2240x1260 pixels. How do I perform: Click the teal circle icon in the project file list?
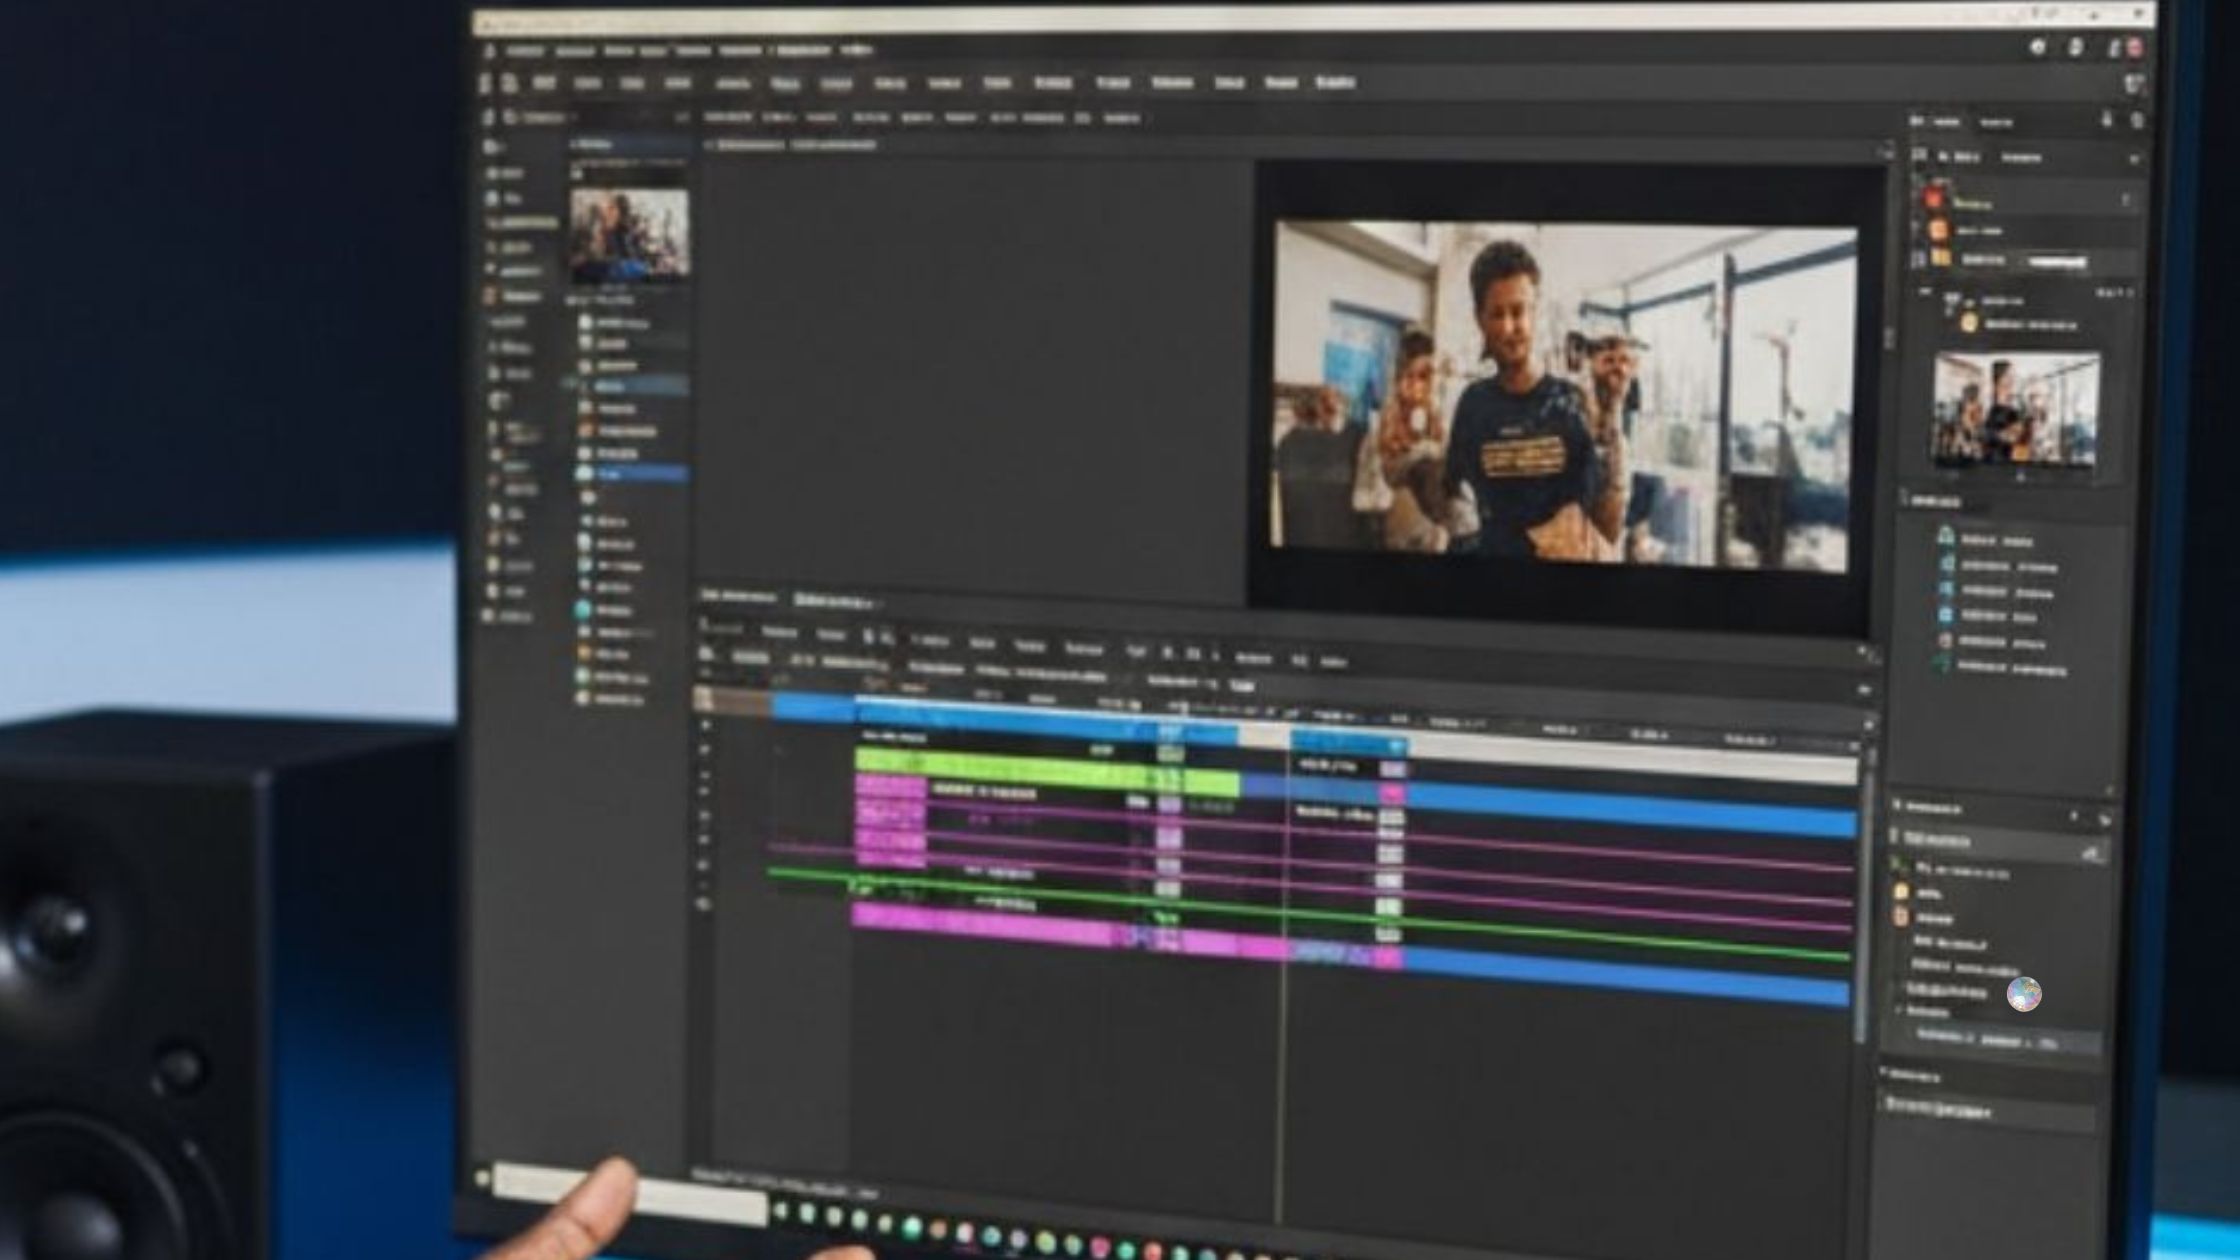585,609
